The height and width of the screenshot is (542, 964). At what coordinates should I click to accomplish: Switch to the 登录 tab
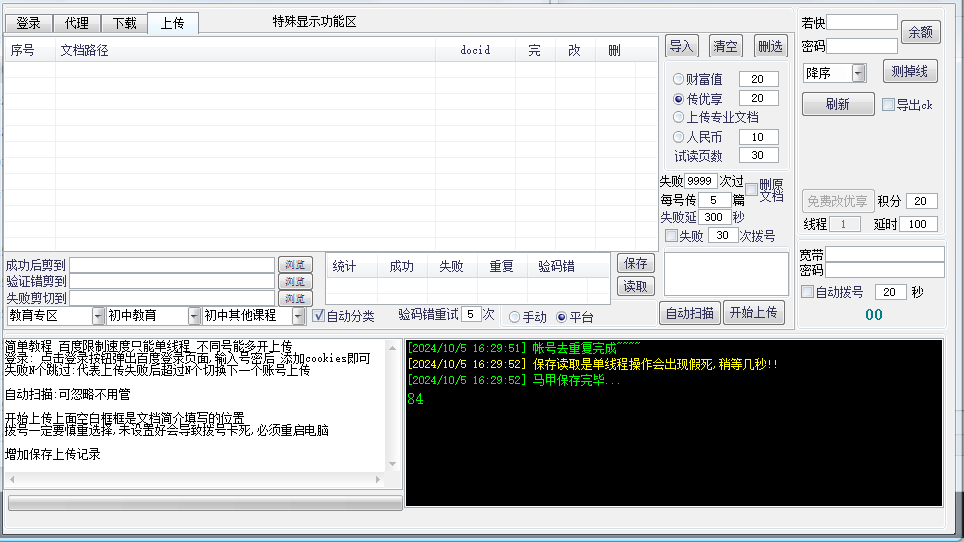pos(28,23)
